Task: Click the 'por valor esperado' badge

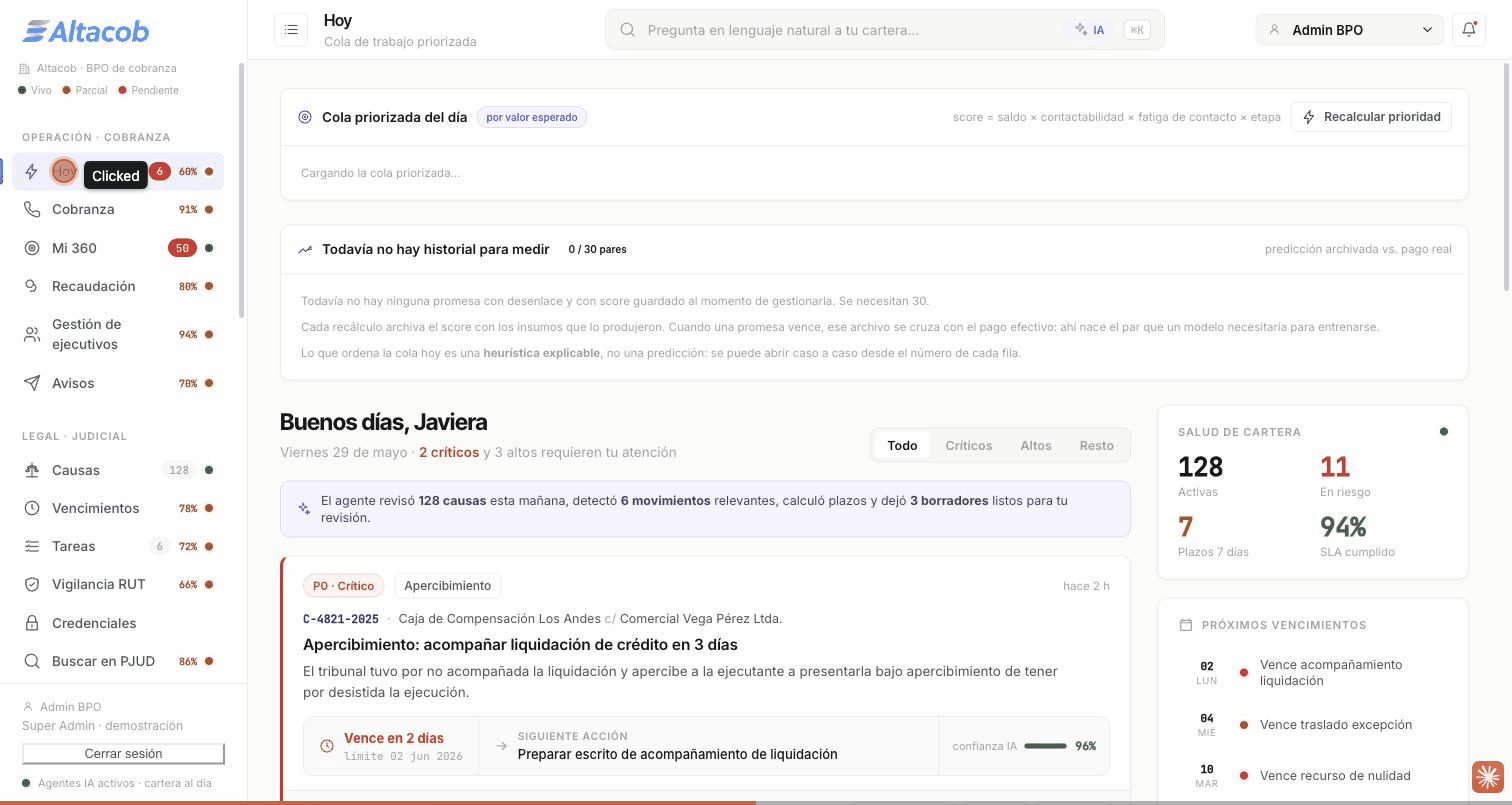Action: click(x=532, y=117)
